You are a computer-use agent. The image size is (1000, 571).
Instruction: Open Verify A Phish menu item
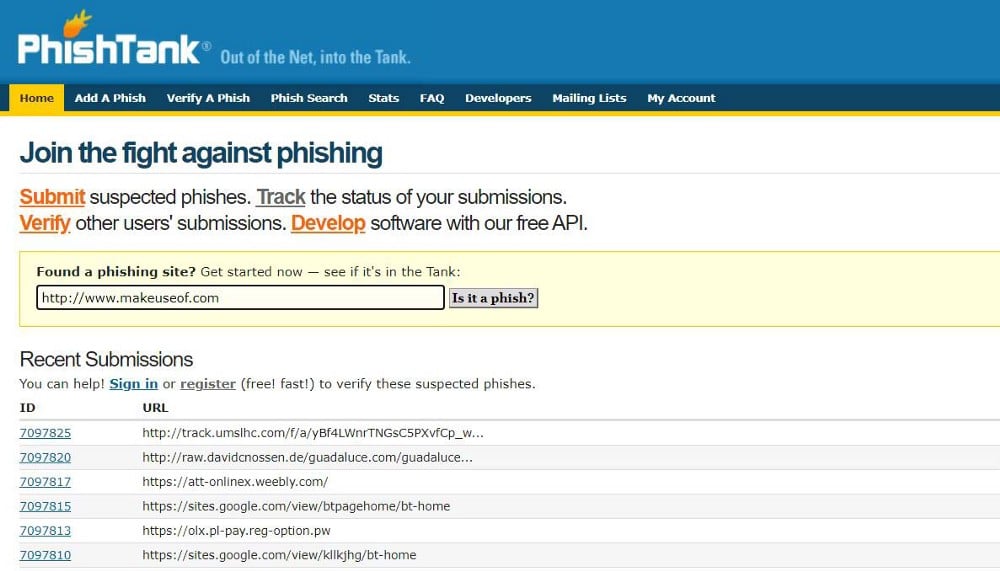tap(208, 98)
